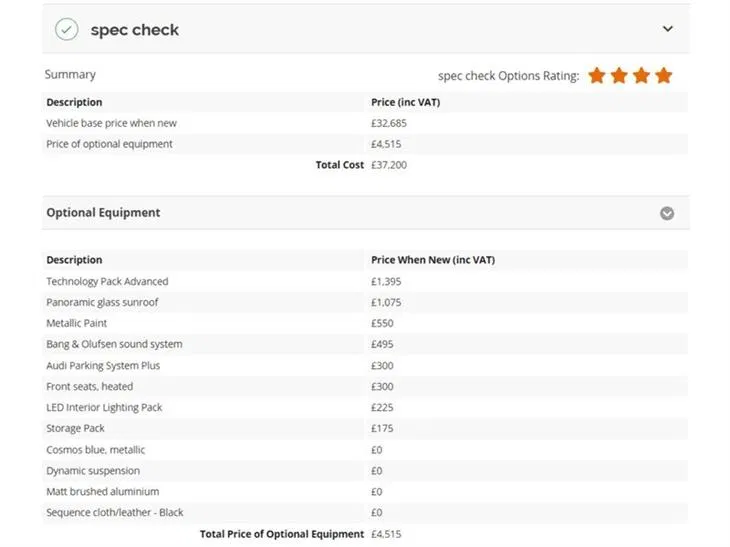This screenshot has height=547, width=730.
Task: Click the LED Interior Lighting Pack row
Action: coord(365,407)
